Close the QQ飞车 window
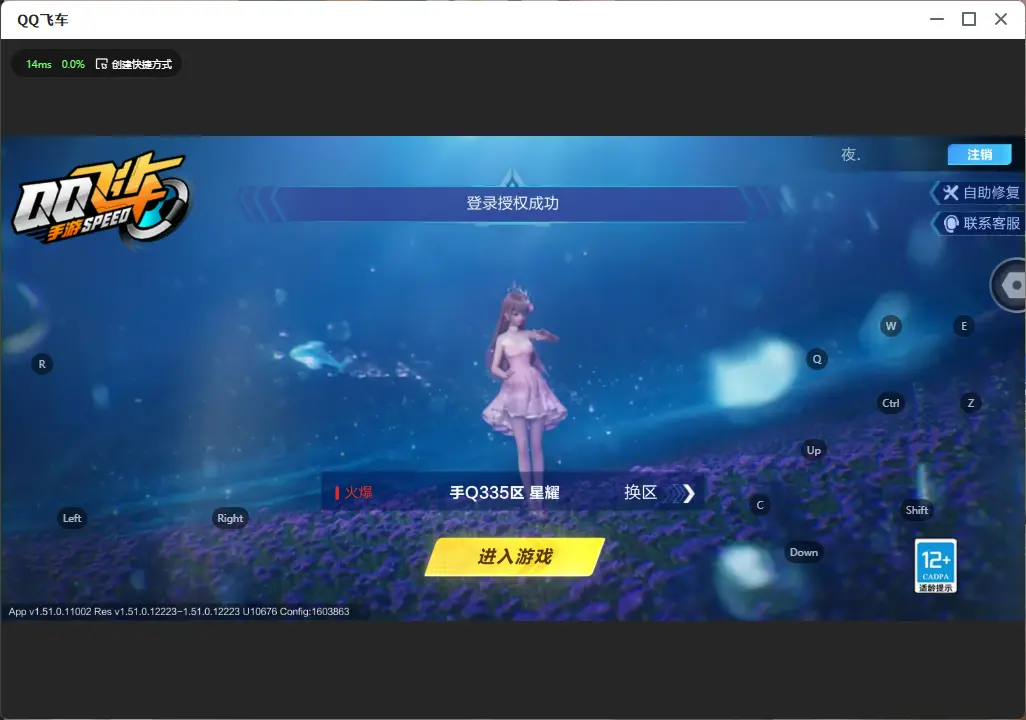 1001,20
